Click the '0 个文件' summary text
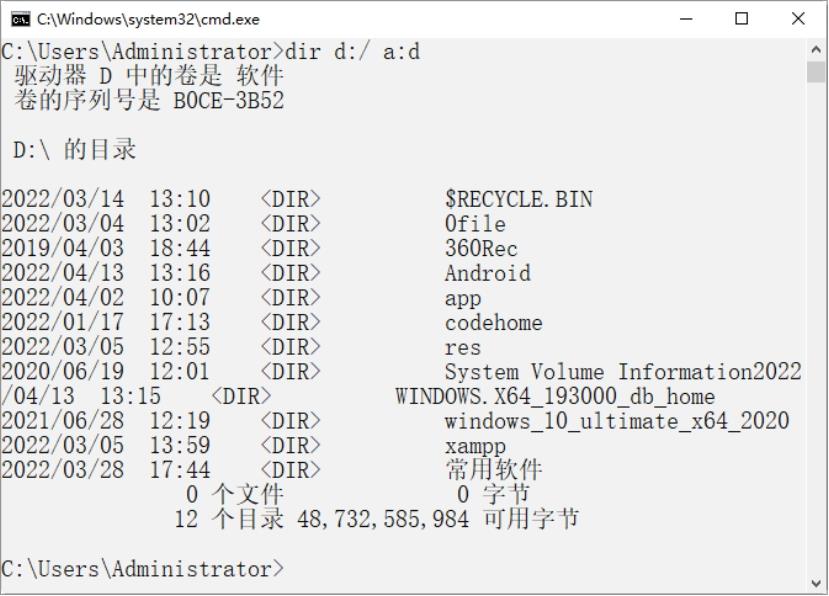The width and height of the screenshot is (829, 596). click(235, 494)
